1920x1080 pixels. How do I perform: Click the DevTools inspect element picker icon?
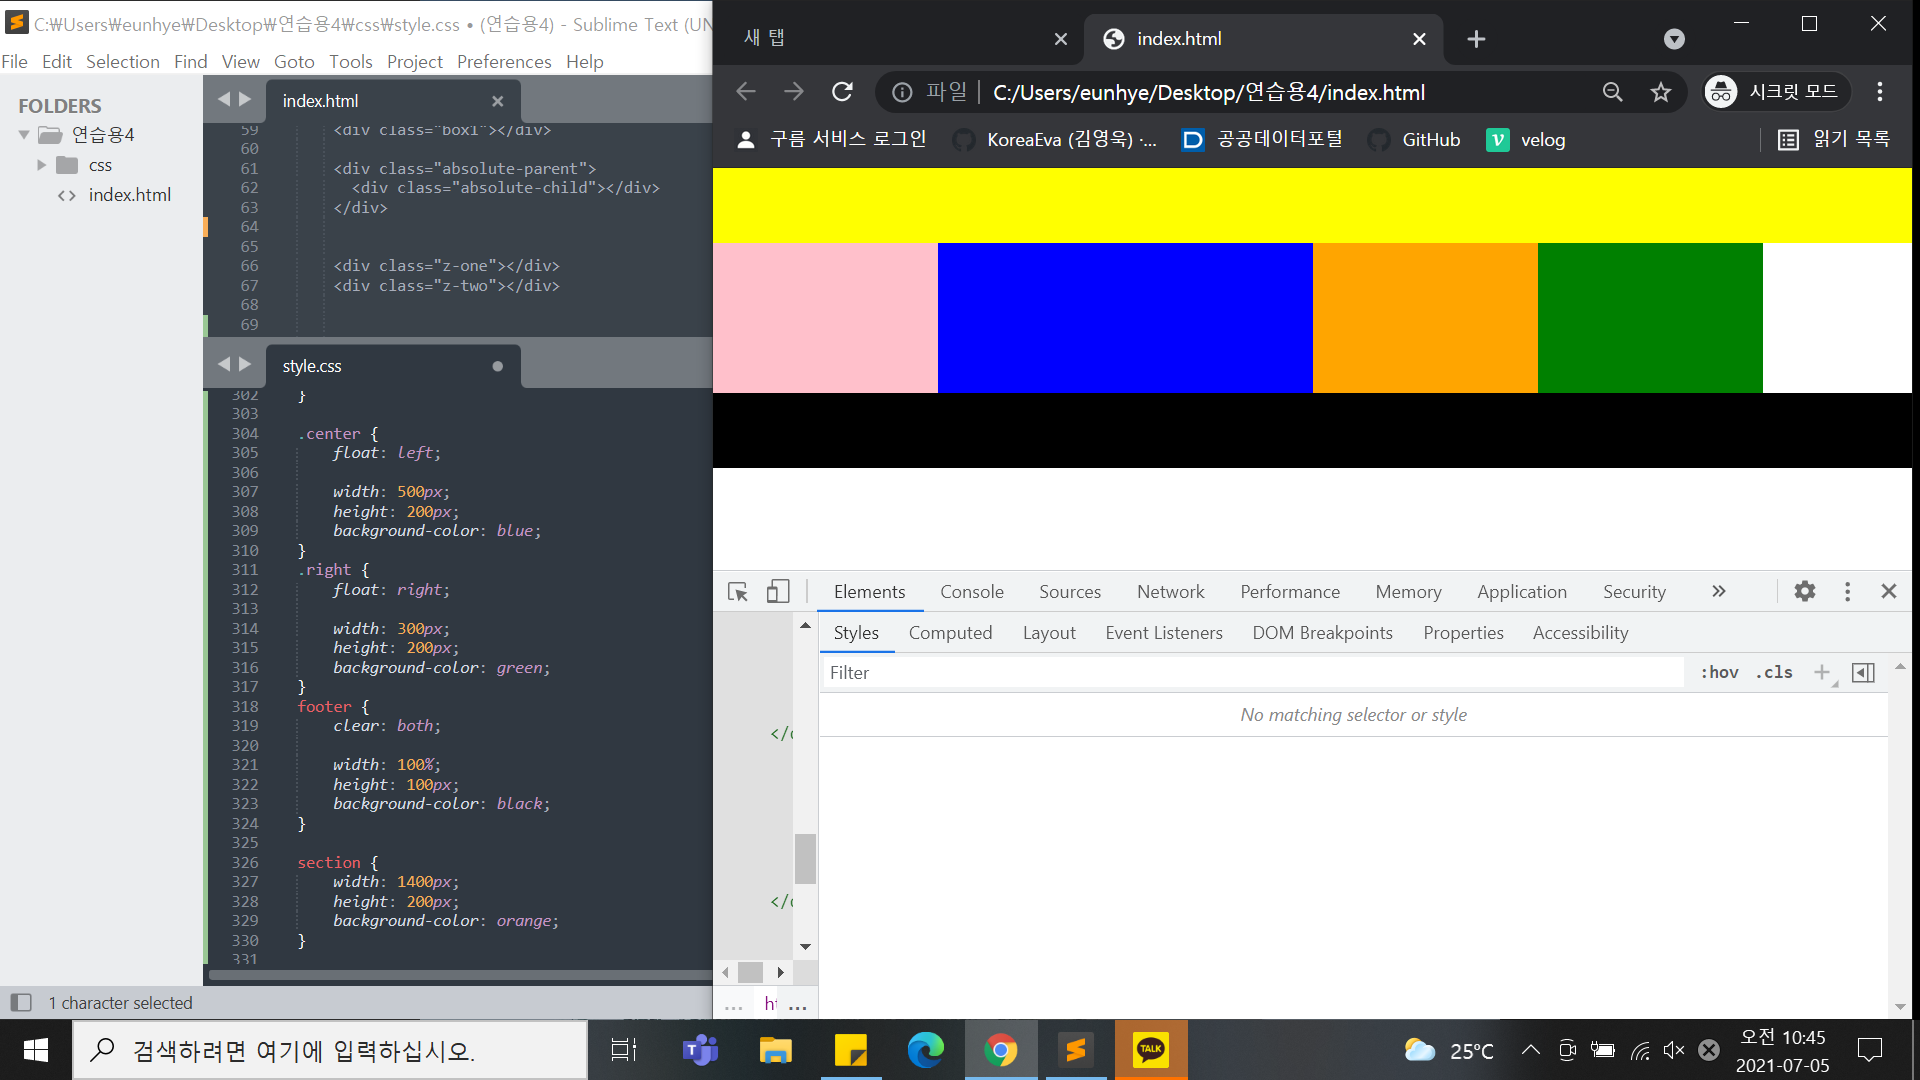(738, 592)
